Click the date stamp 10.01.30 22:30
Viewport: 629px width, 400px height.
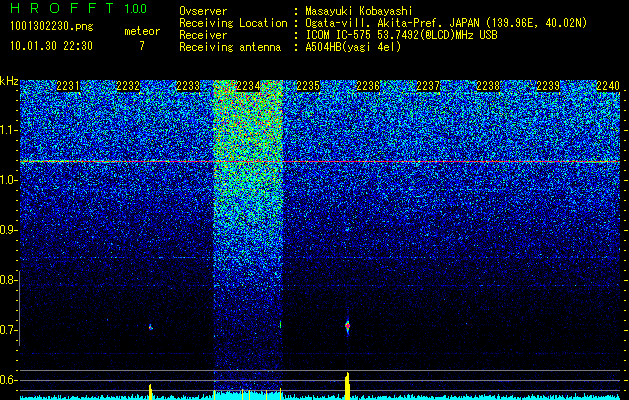[51, 46]
